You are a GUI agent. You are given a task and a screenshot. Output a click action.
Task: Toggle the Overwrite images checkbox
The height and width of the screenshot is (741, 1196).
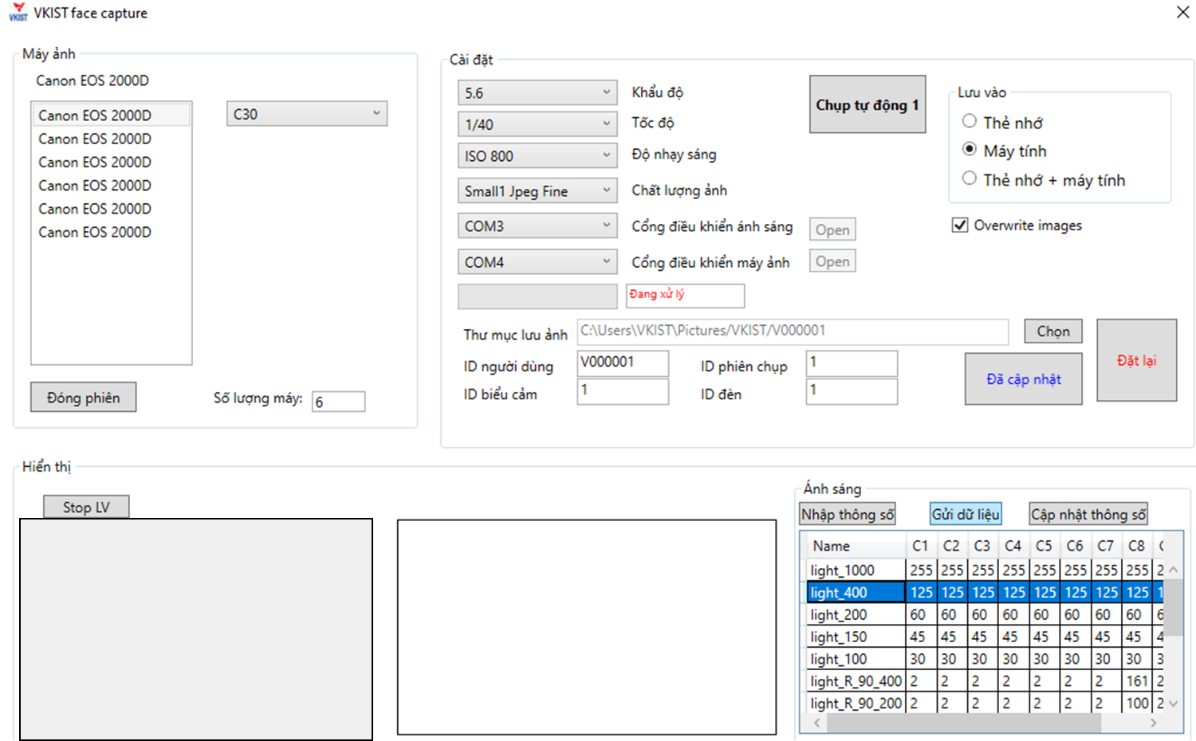[x=960, y=225]
